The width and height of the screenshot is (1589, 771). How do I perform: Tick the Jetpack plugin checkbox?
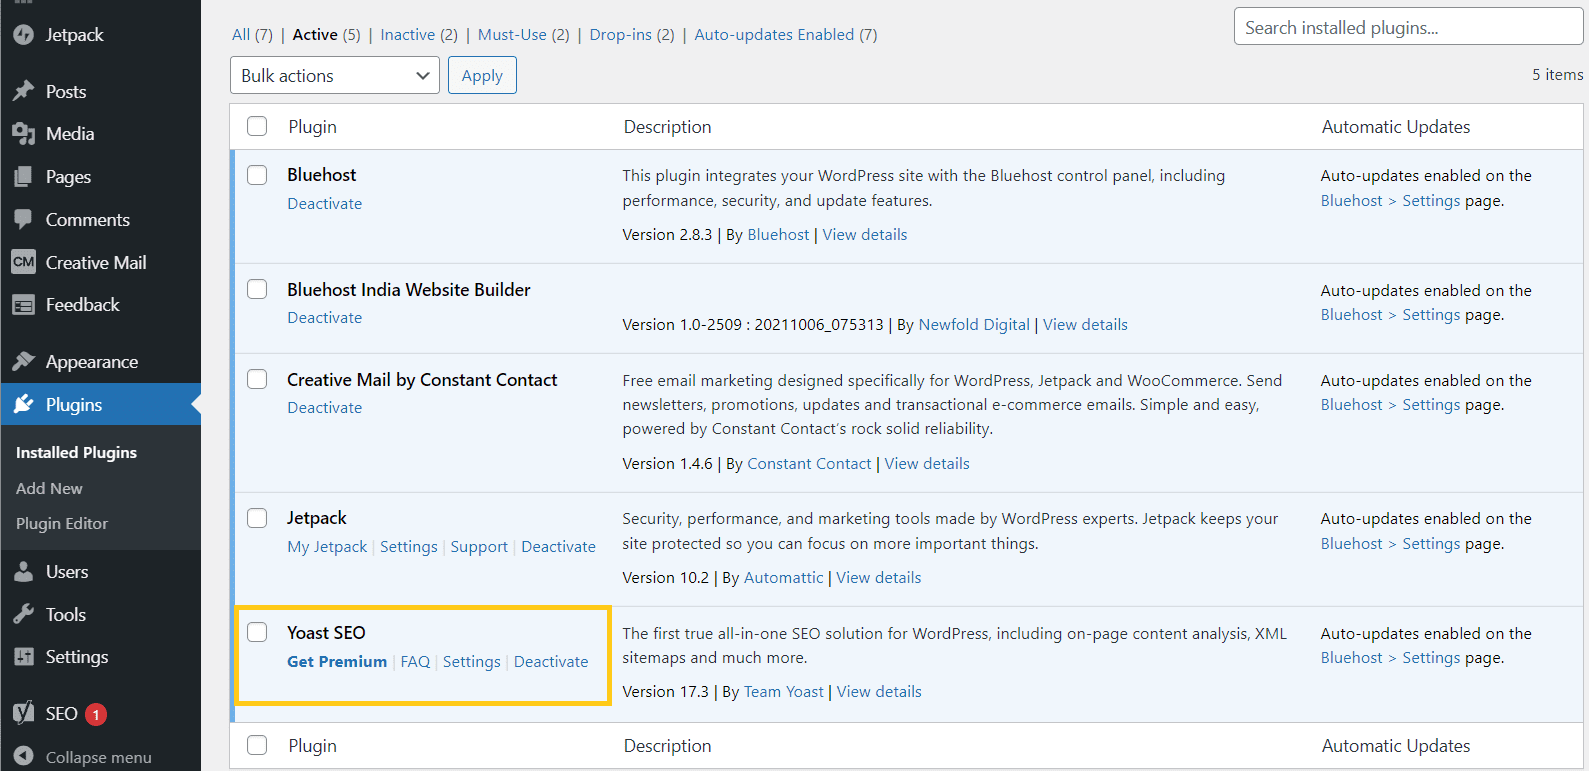(x=257, y=518)
